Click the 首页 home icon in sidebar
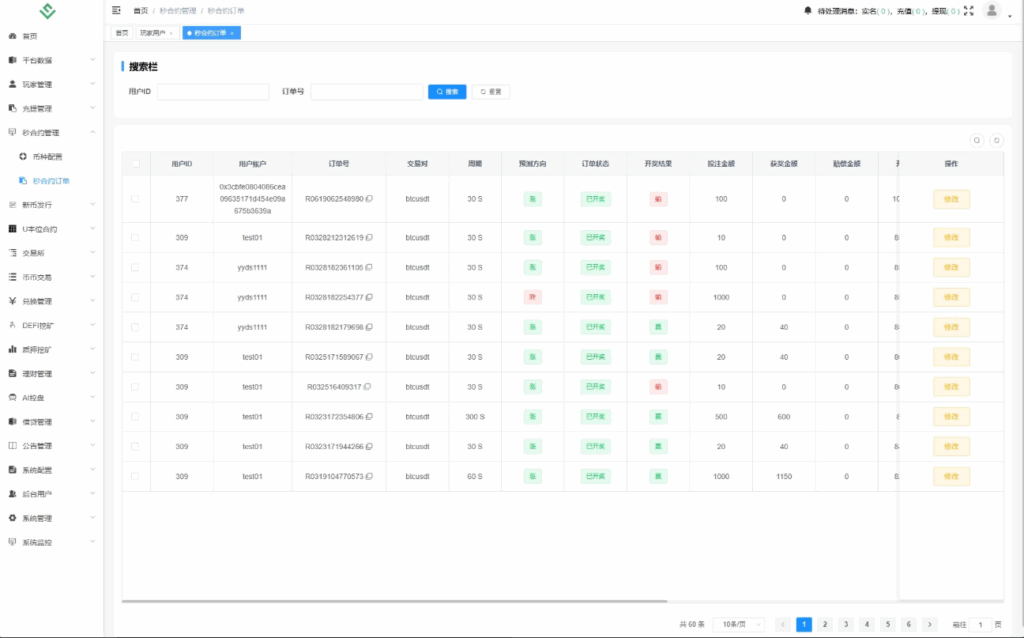The image size is (1024, 638). pos(12,36)
